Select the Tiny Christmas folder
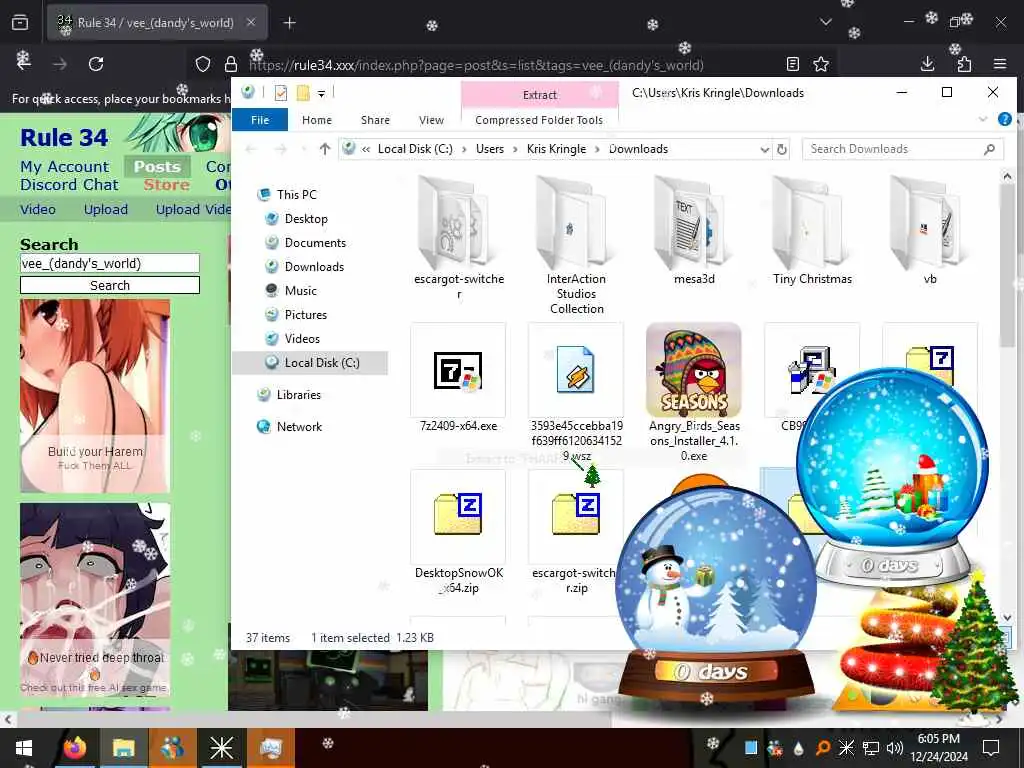 pos(812,231)
